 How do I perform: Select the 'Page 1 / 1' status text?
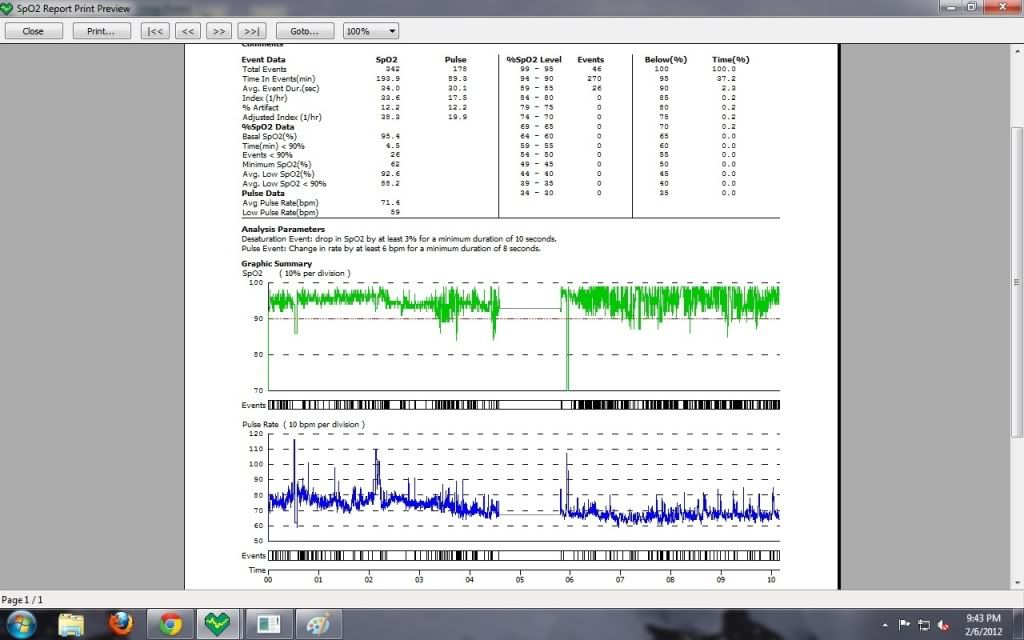point(22,600)
